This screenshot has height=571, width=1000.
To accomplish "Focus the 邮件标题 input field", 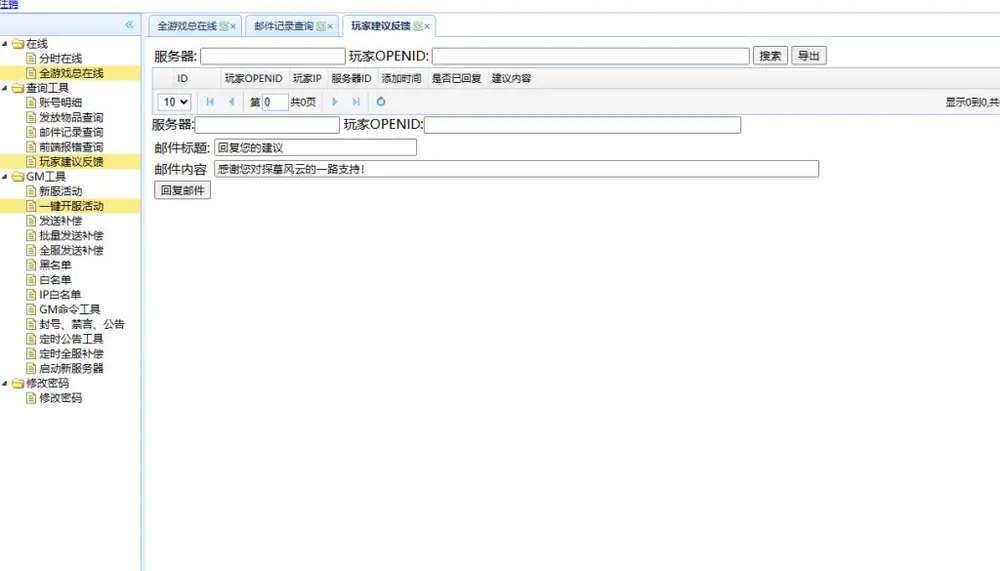I will tap(316, 147).
